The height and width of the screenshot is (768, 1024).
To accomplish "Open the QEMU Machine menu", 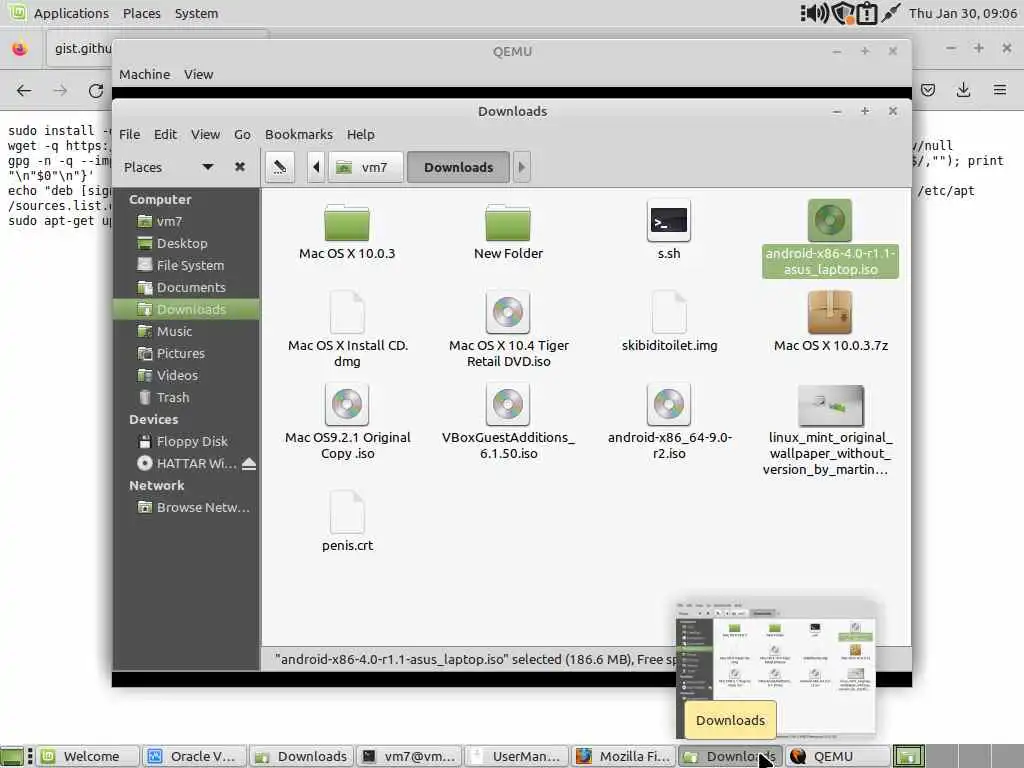I will click(x=144, y=74).
